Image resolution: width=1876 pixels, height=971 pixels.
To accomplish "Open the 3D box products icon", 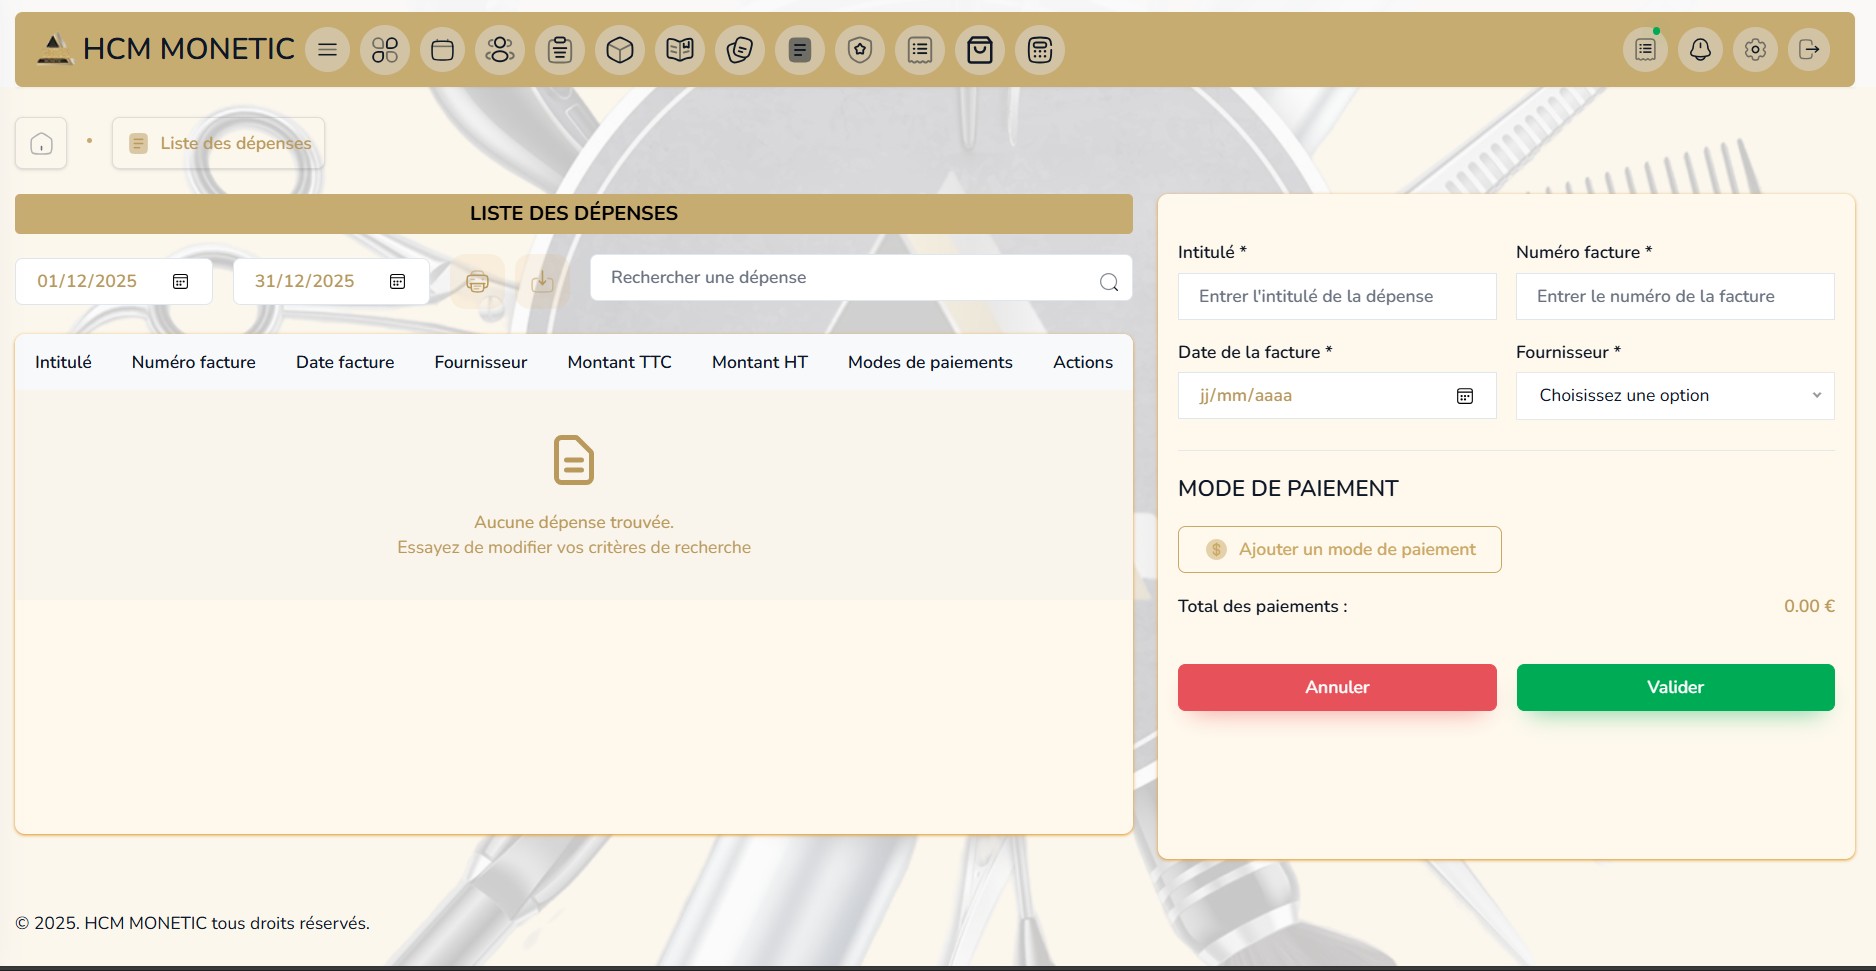I will point(620,50).
